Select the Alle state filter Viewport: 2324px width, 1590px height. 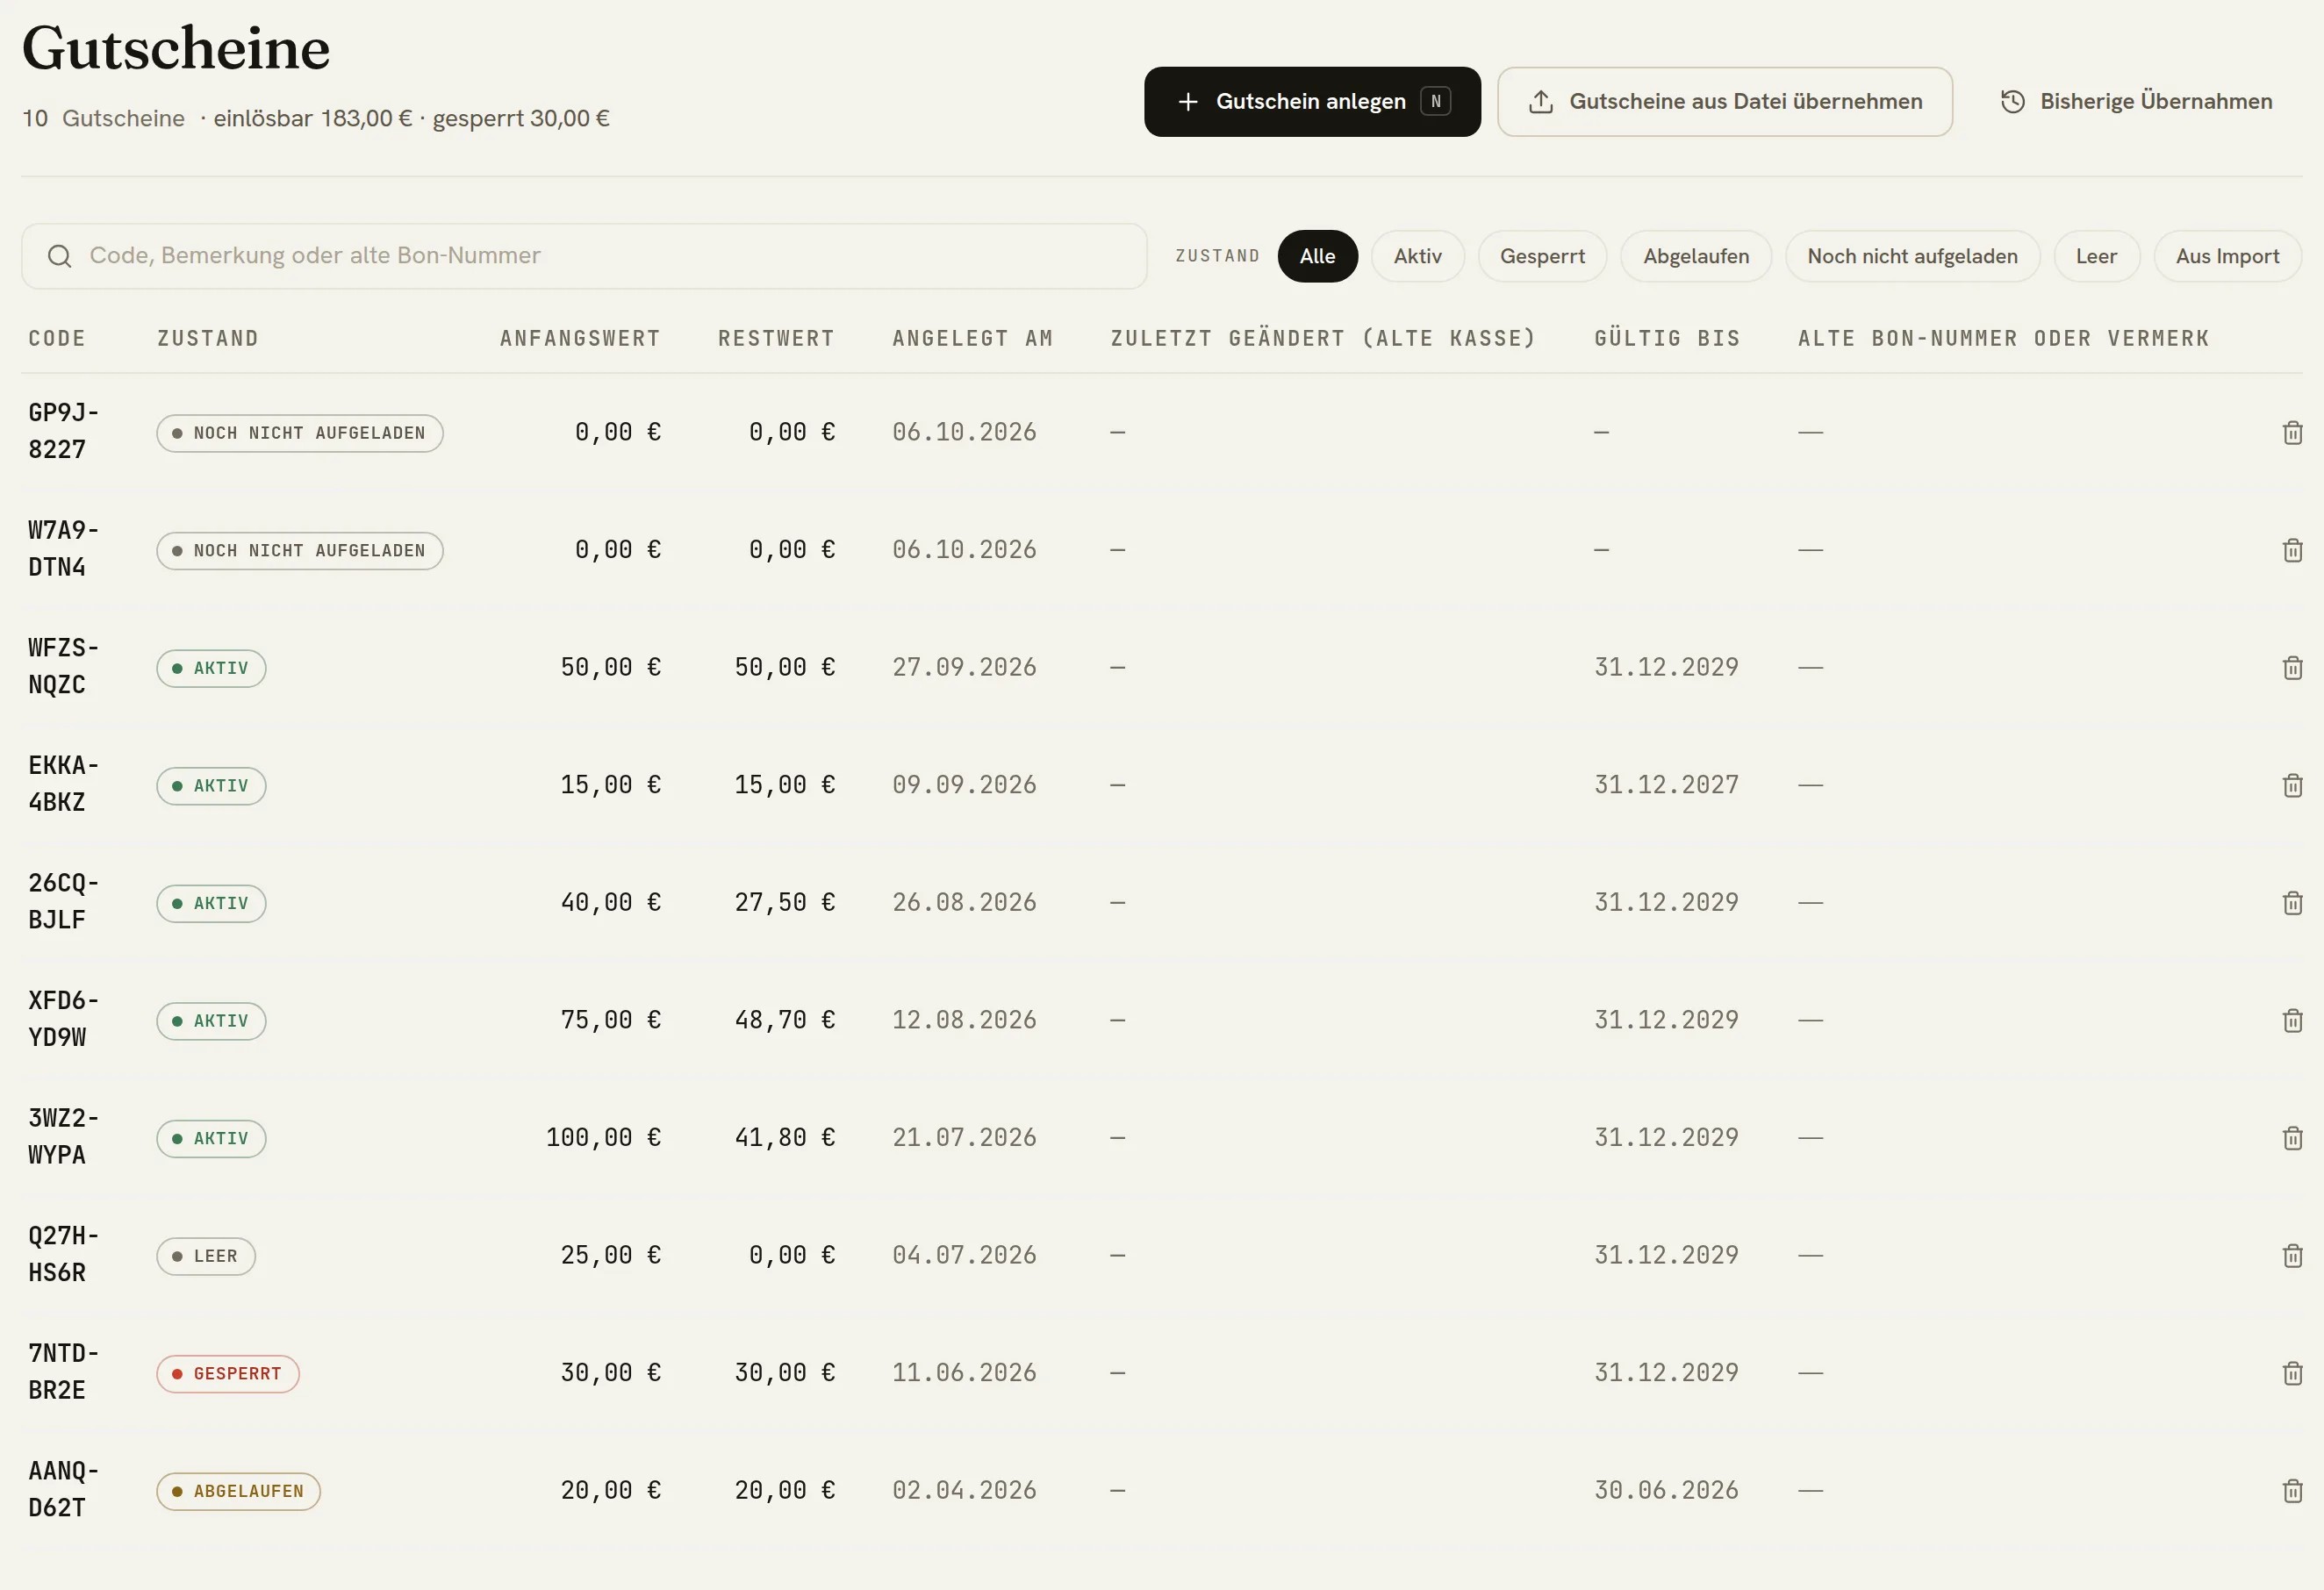tap(1317, 256)
